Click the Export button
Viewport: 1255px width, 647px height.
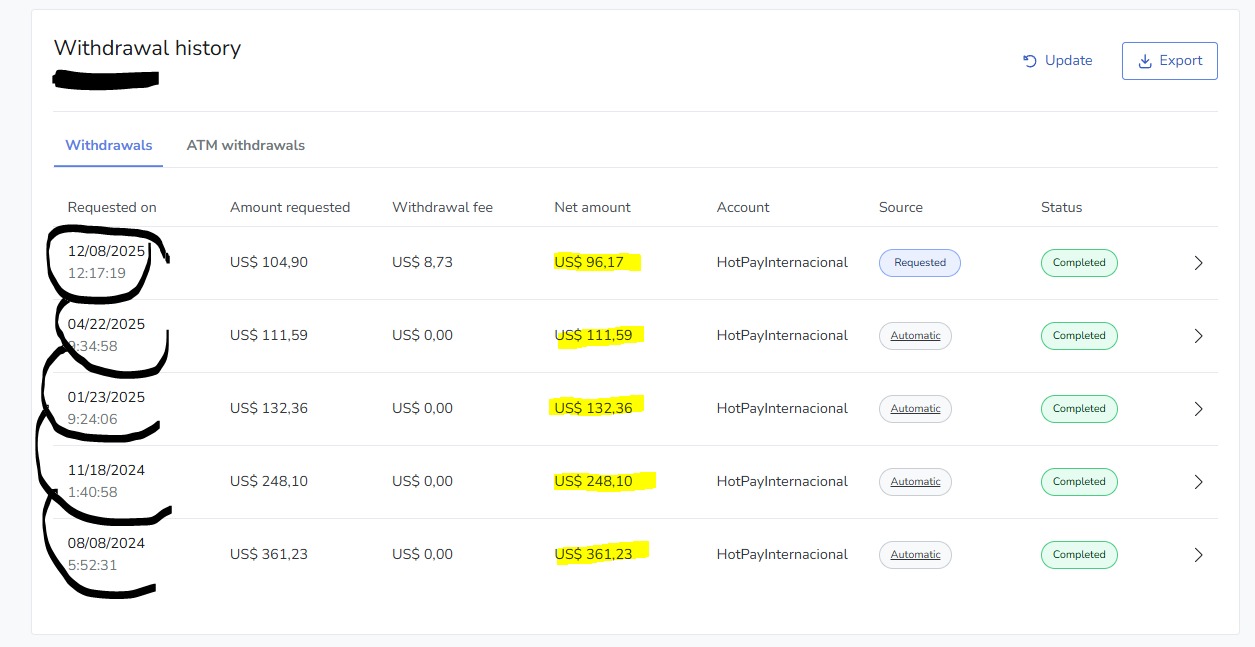tap(1170, 61)
